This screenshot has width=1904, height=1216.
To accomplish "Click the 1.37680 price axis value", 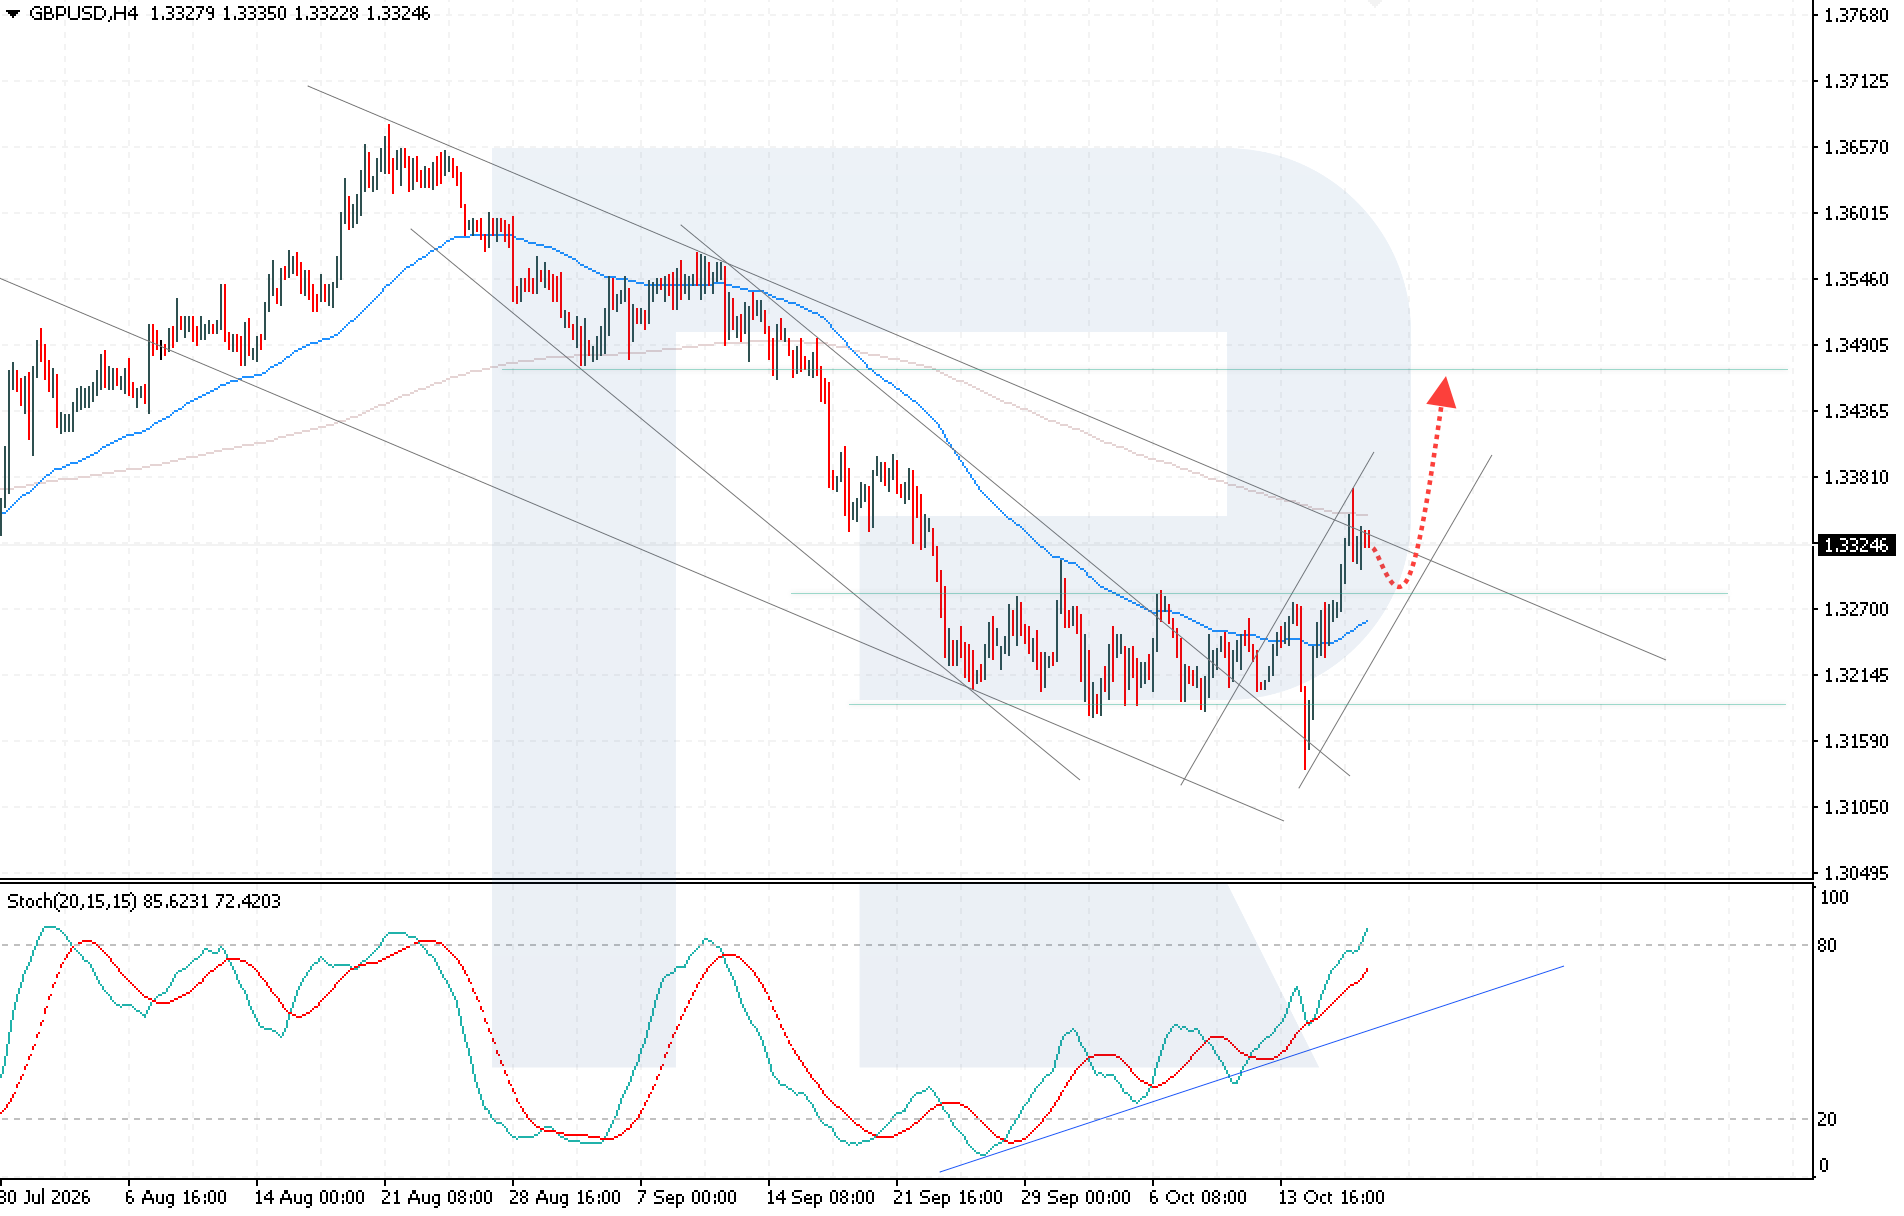I will (1856, 15).
